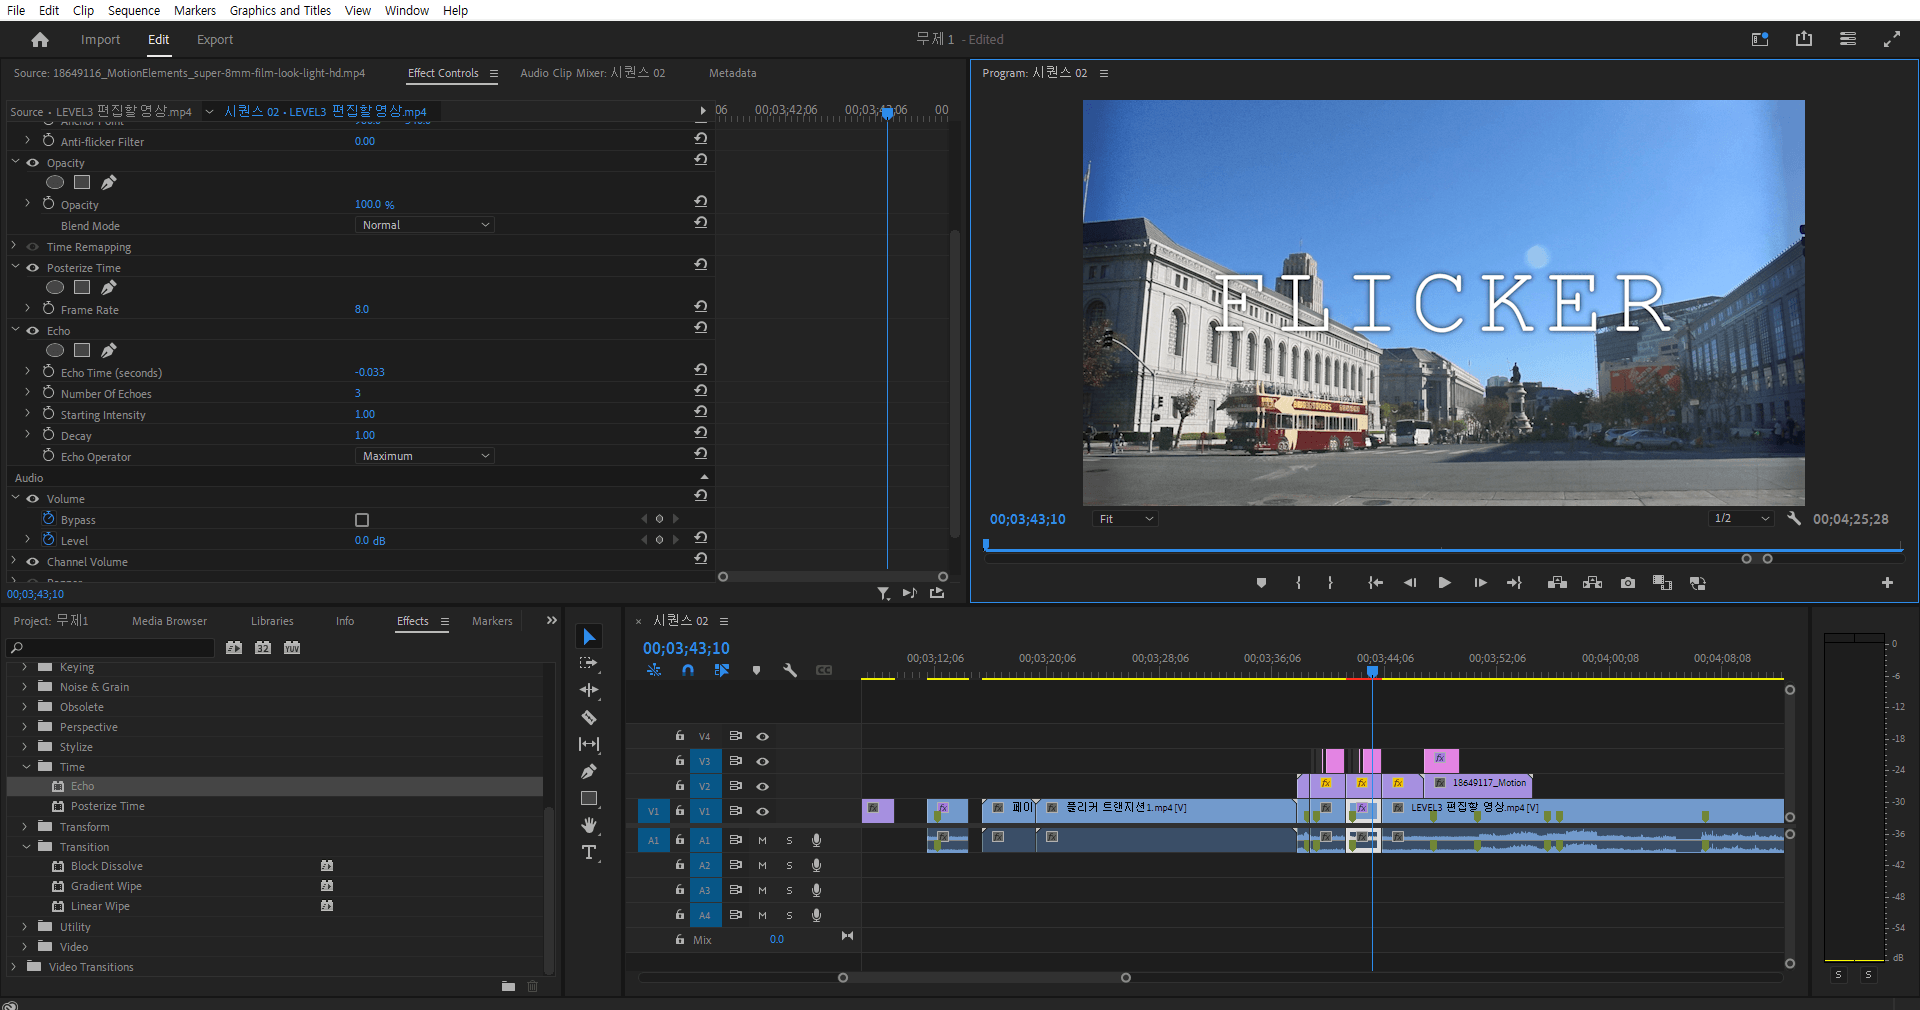Switch to the Media Browser tab
This screenshot has height=1010, width=1920.
point(169,621)
